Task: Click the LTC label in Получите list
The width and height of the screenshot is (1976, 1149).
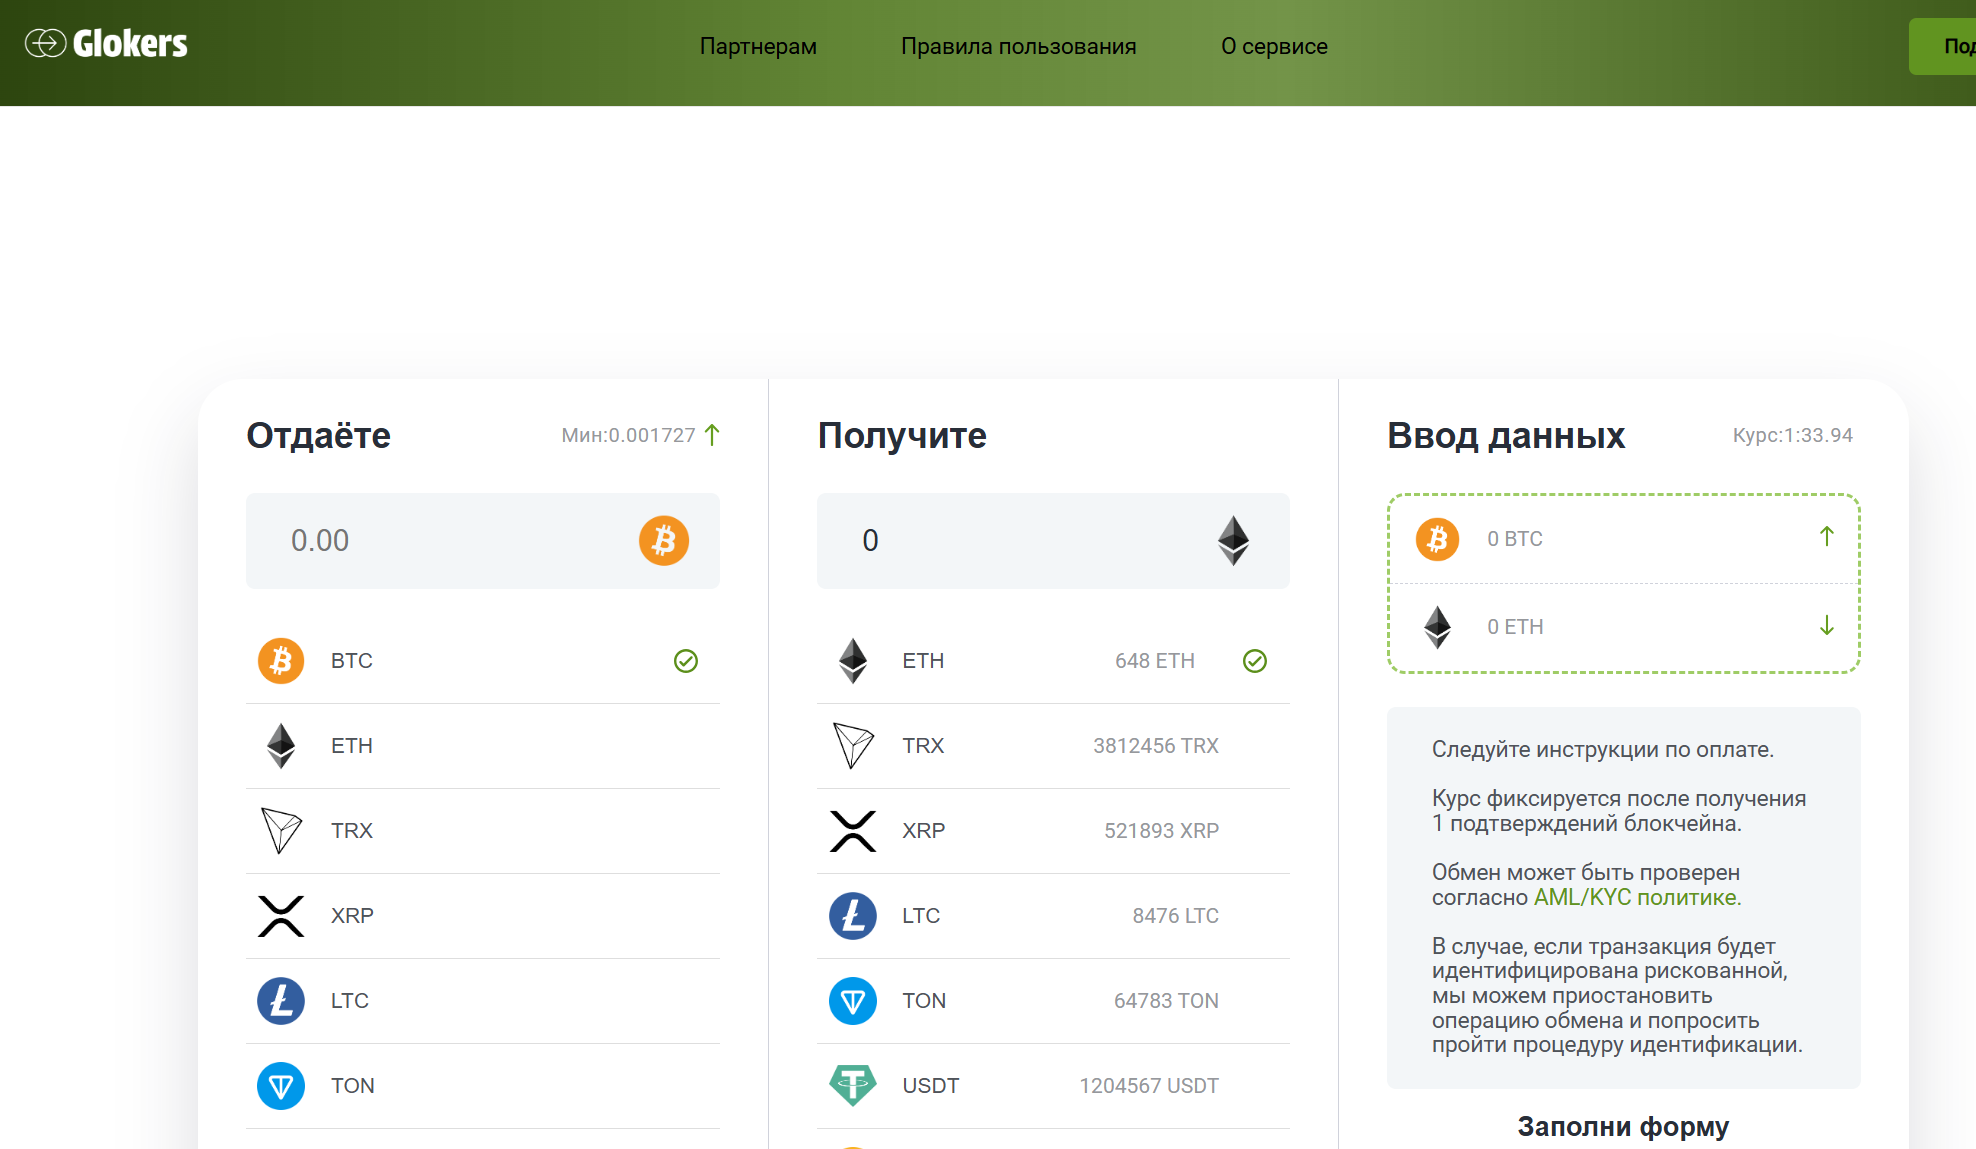Action: pos(921,916)
